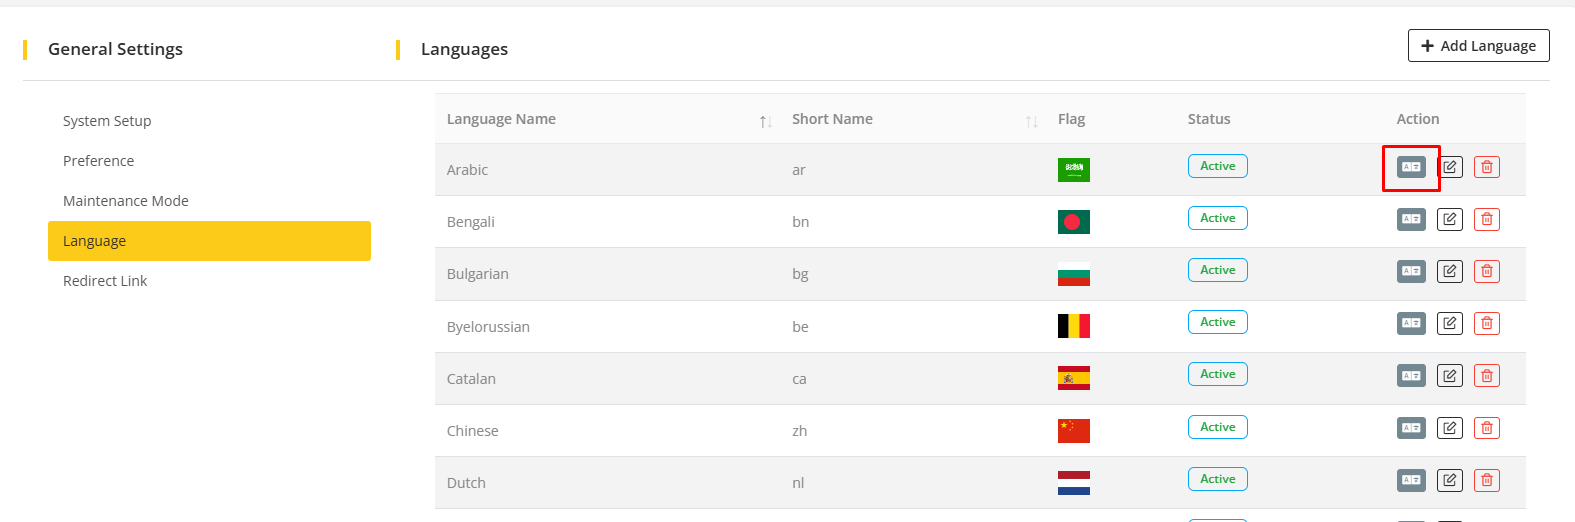The image size is (1575, 522).
Task: Click the Active status badge for Arabic
Action: pyautogui.click(x=1217, y=166)
